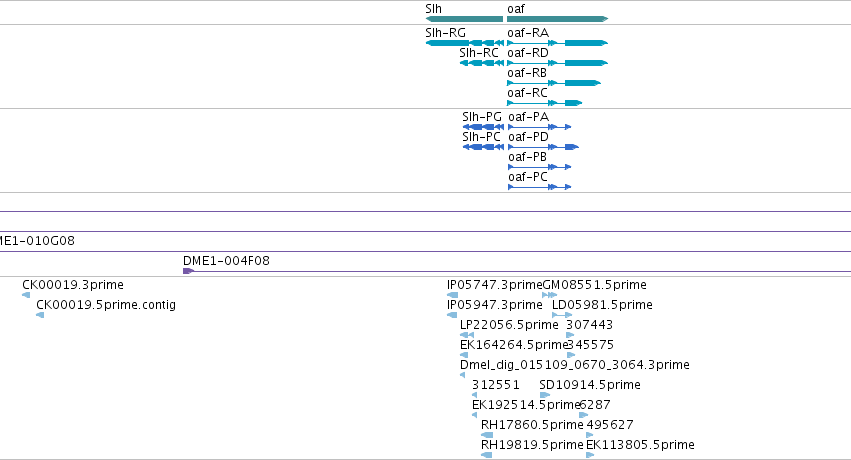Click the EK113805.5prime arrow glyph
851x460 pixels.
[590, 455]
